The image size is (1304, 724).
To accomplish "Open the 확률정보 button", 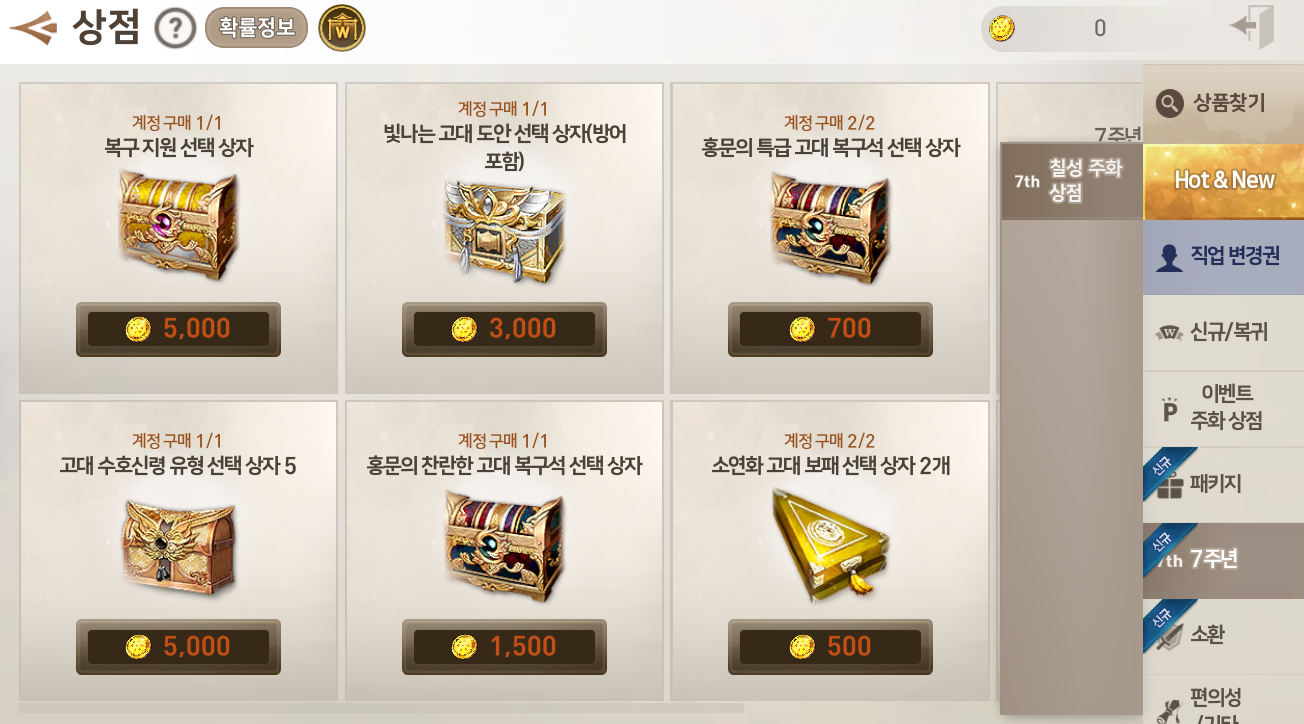I will [x=256, y=28].
